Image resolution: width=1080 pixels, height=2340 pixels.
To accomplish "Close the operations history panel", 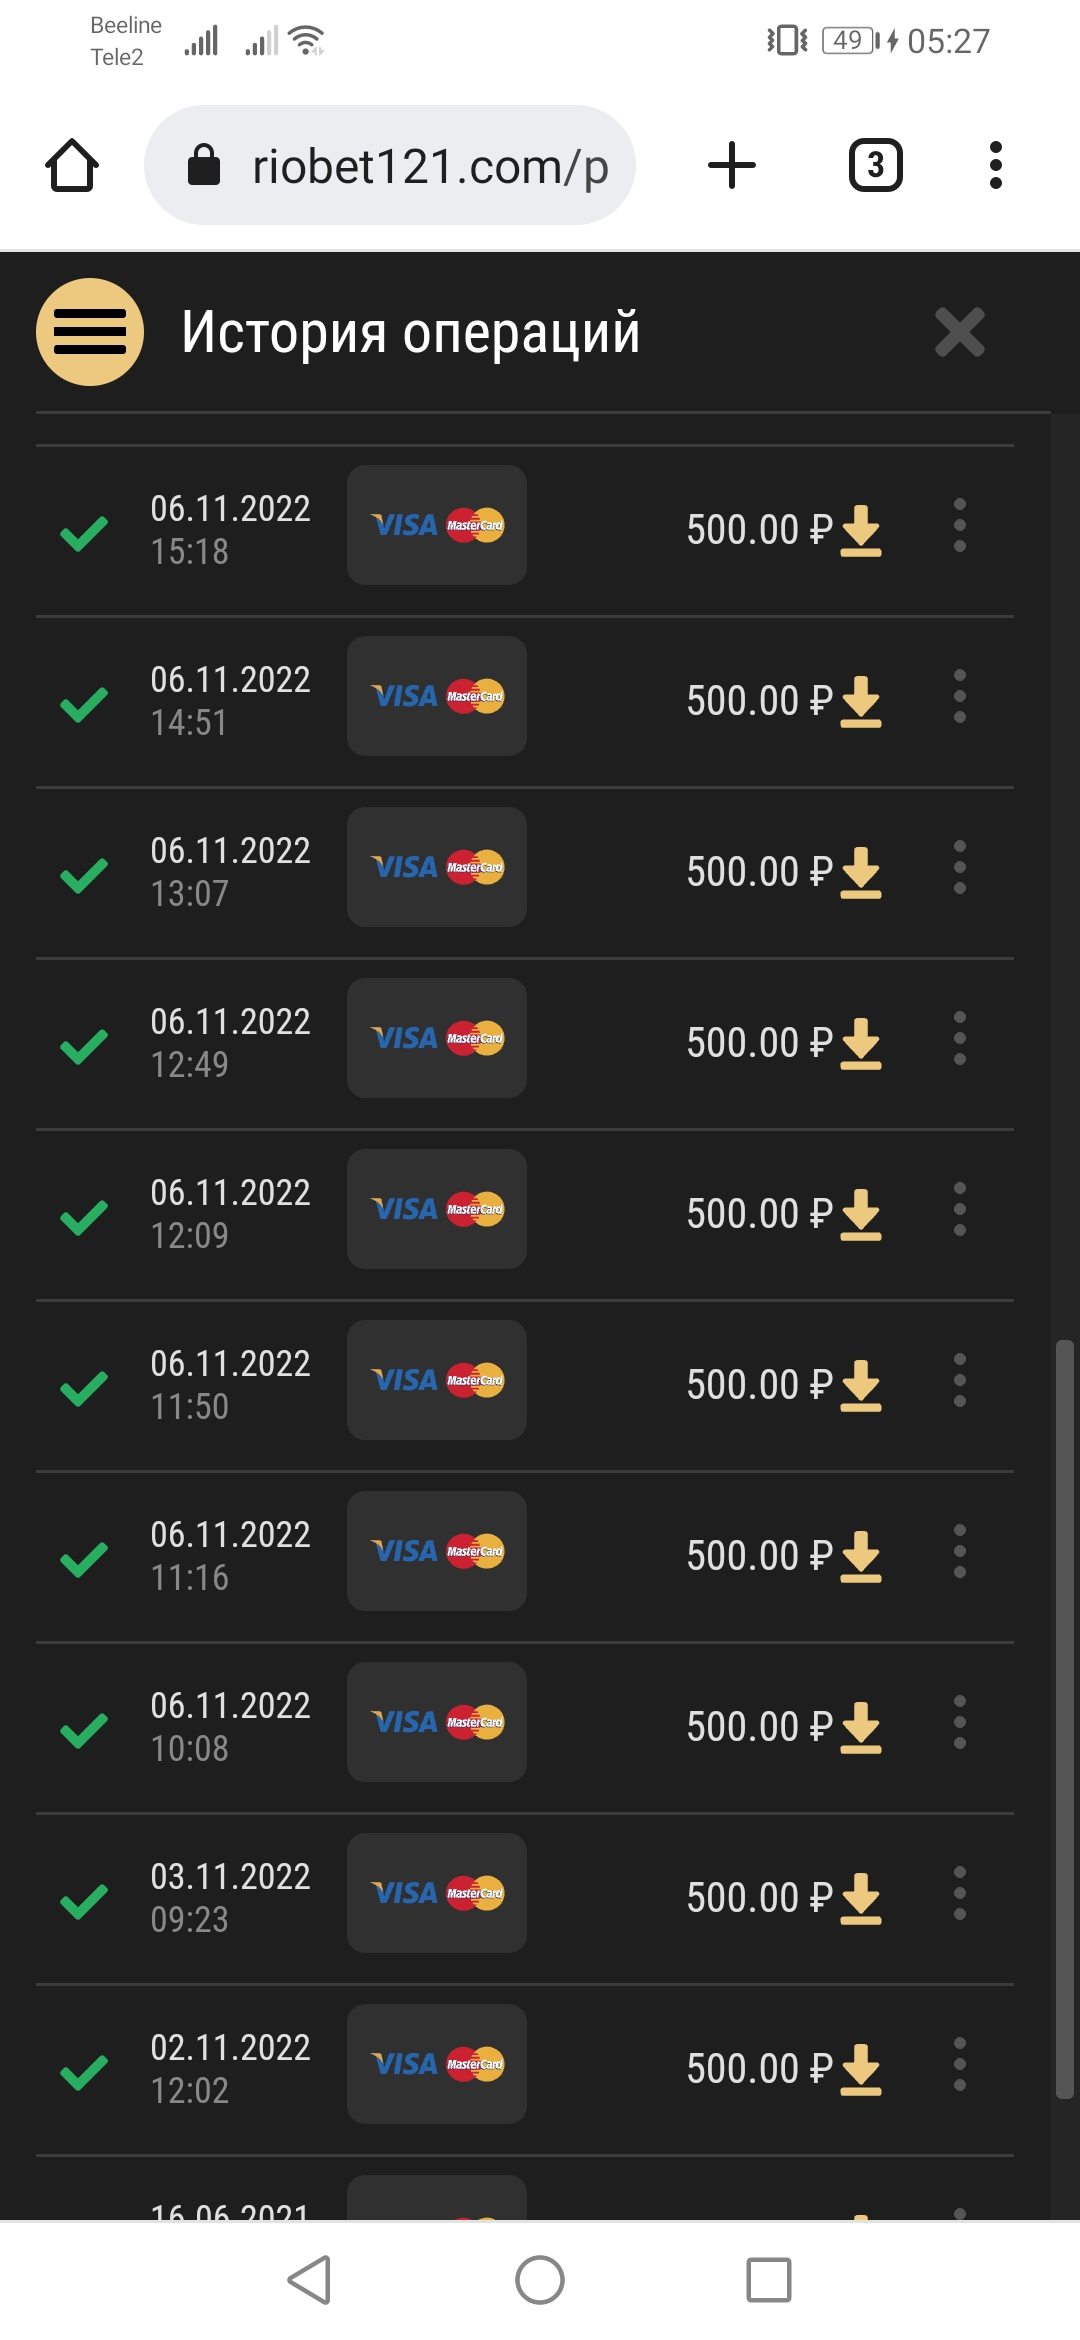I will pyautogui.click(x=959, y=332).
